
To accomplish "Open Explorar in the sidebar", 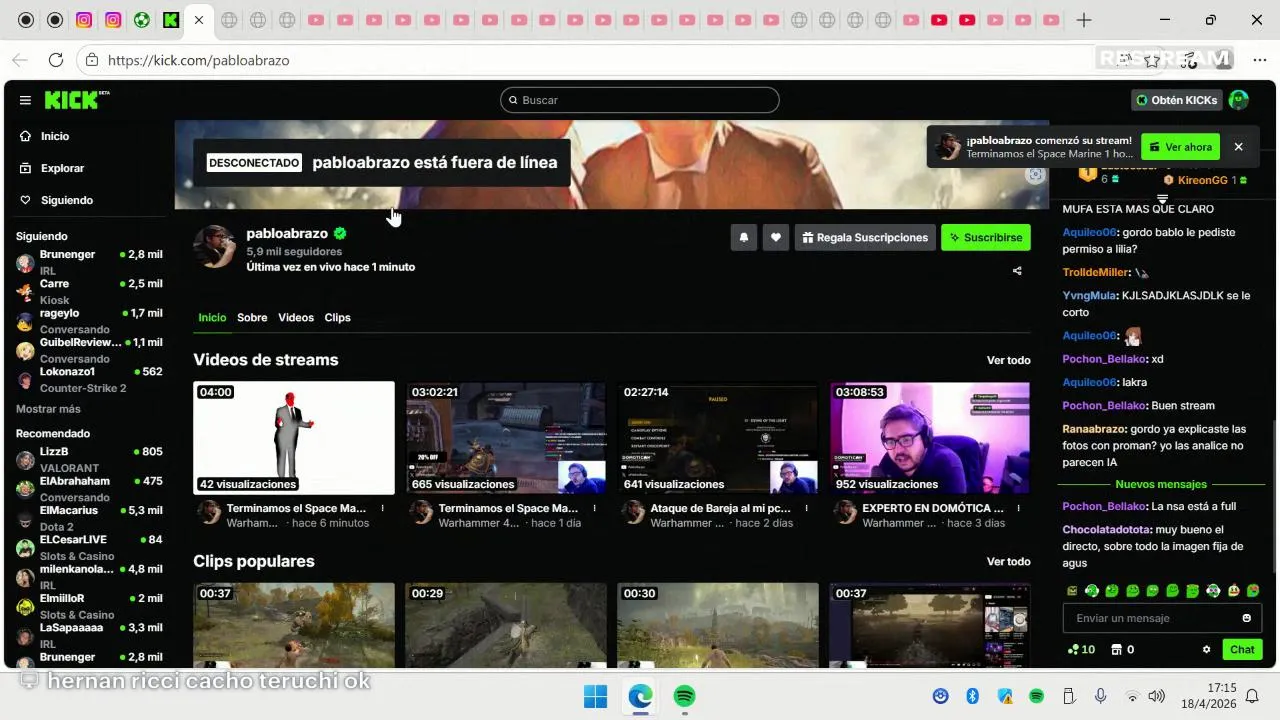I will pos(62,168).
